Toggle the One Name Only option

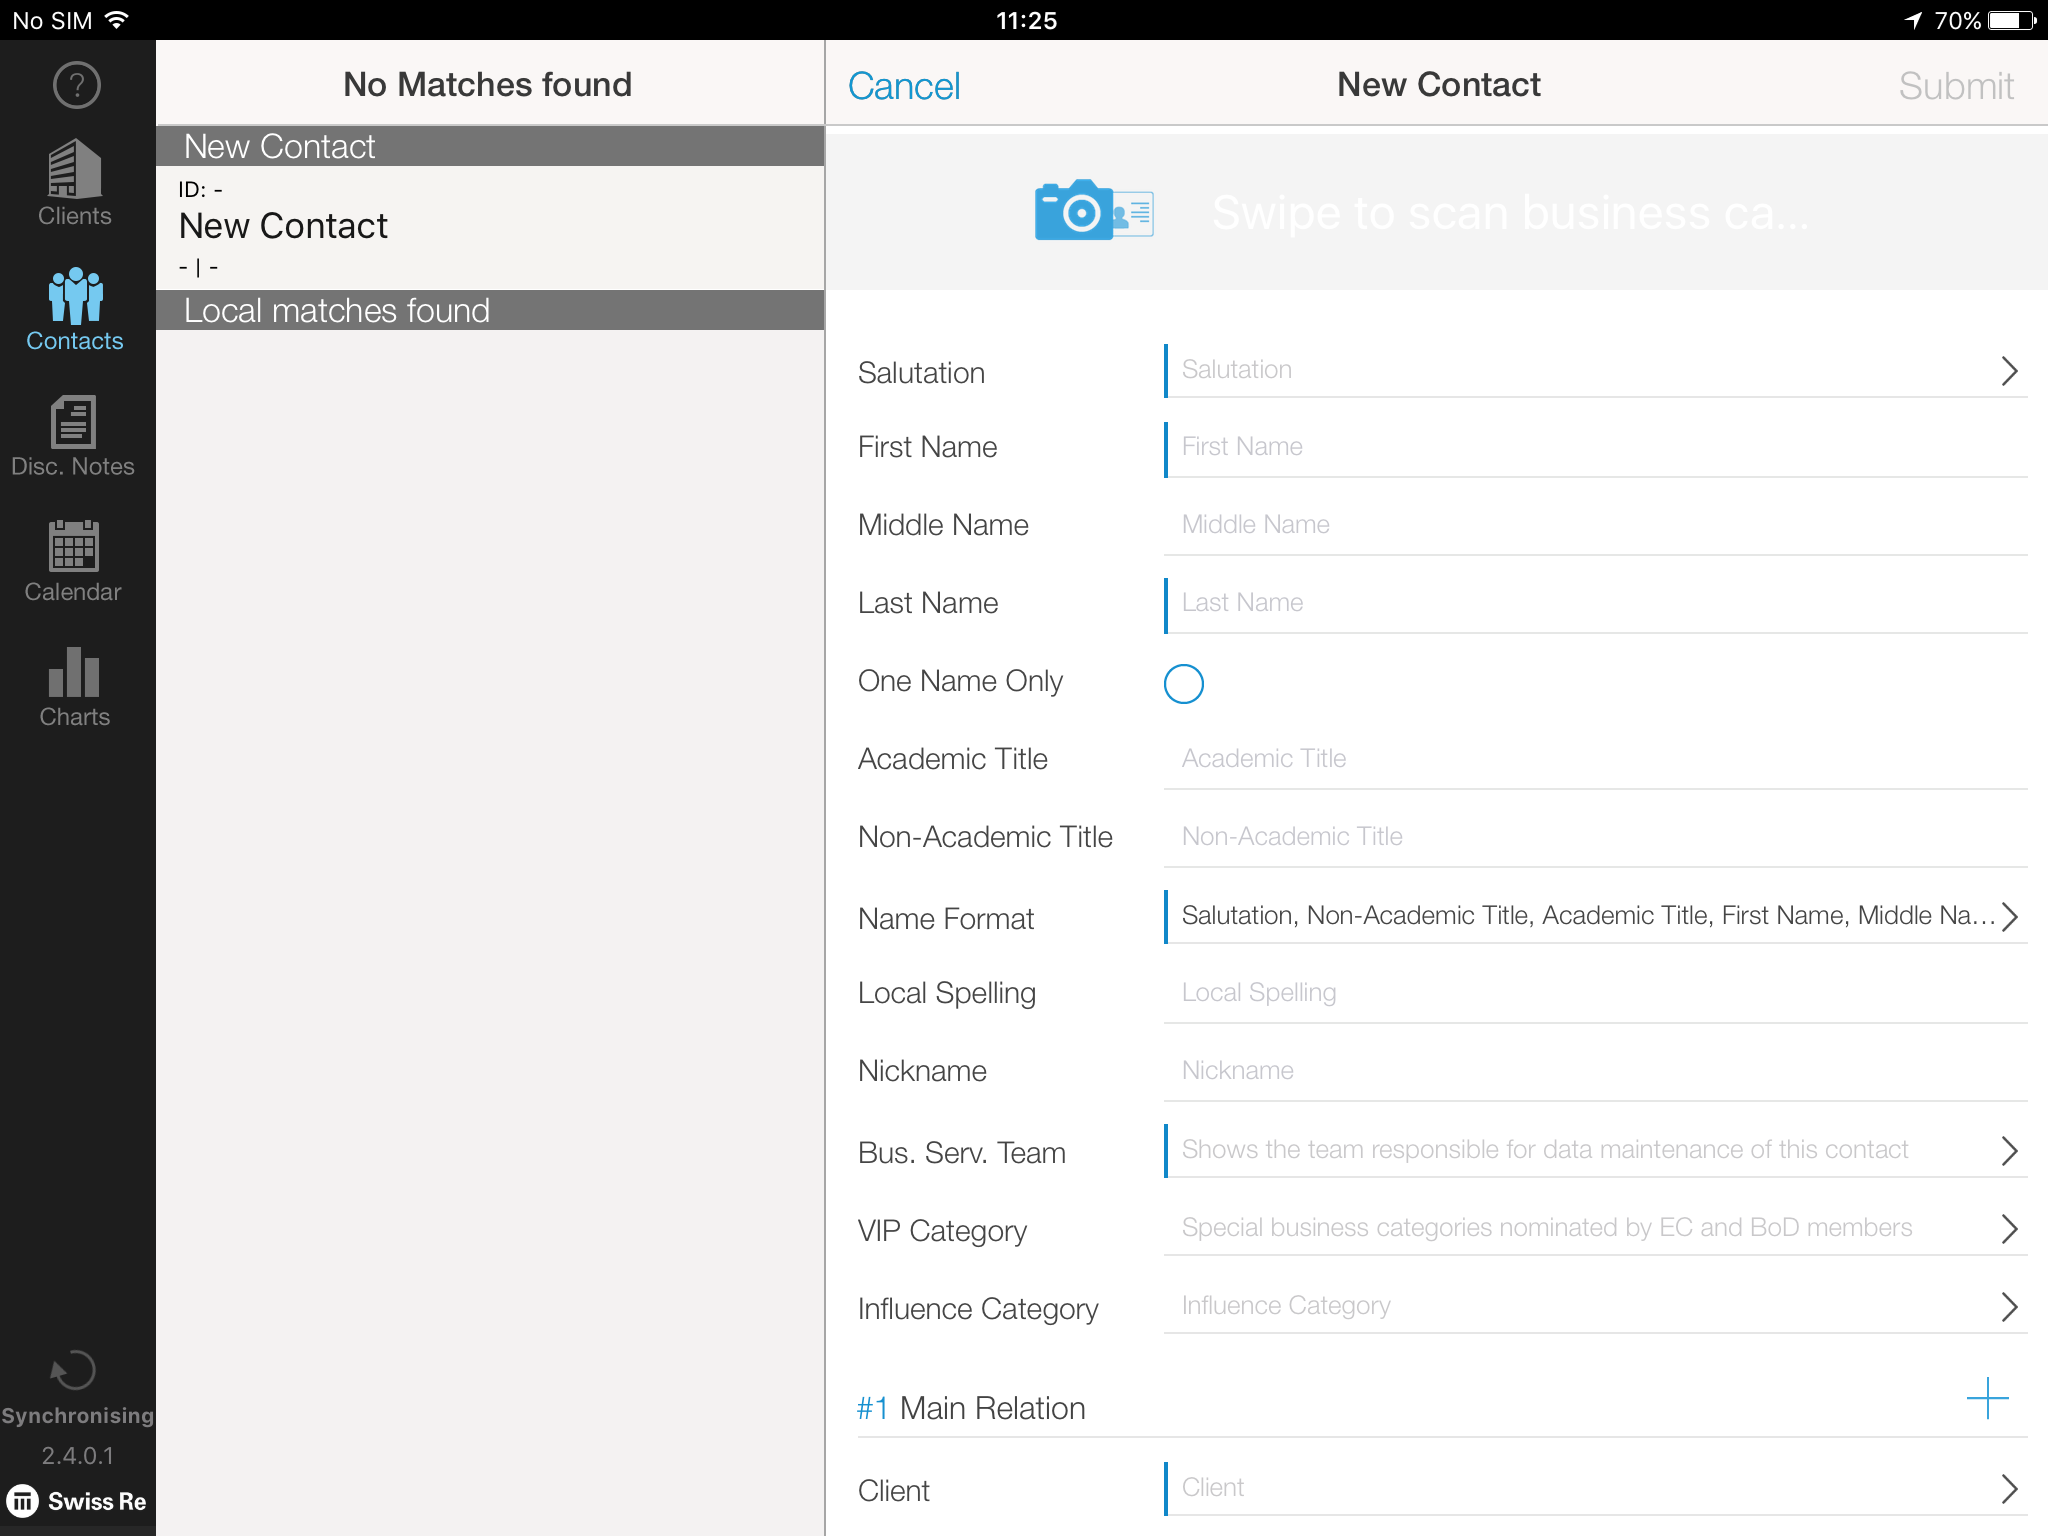point(1183,684)
